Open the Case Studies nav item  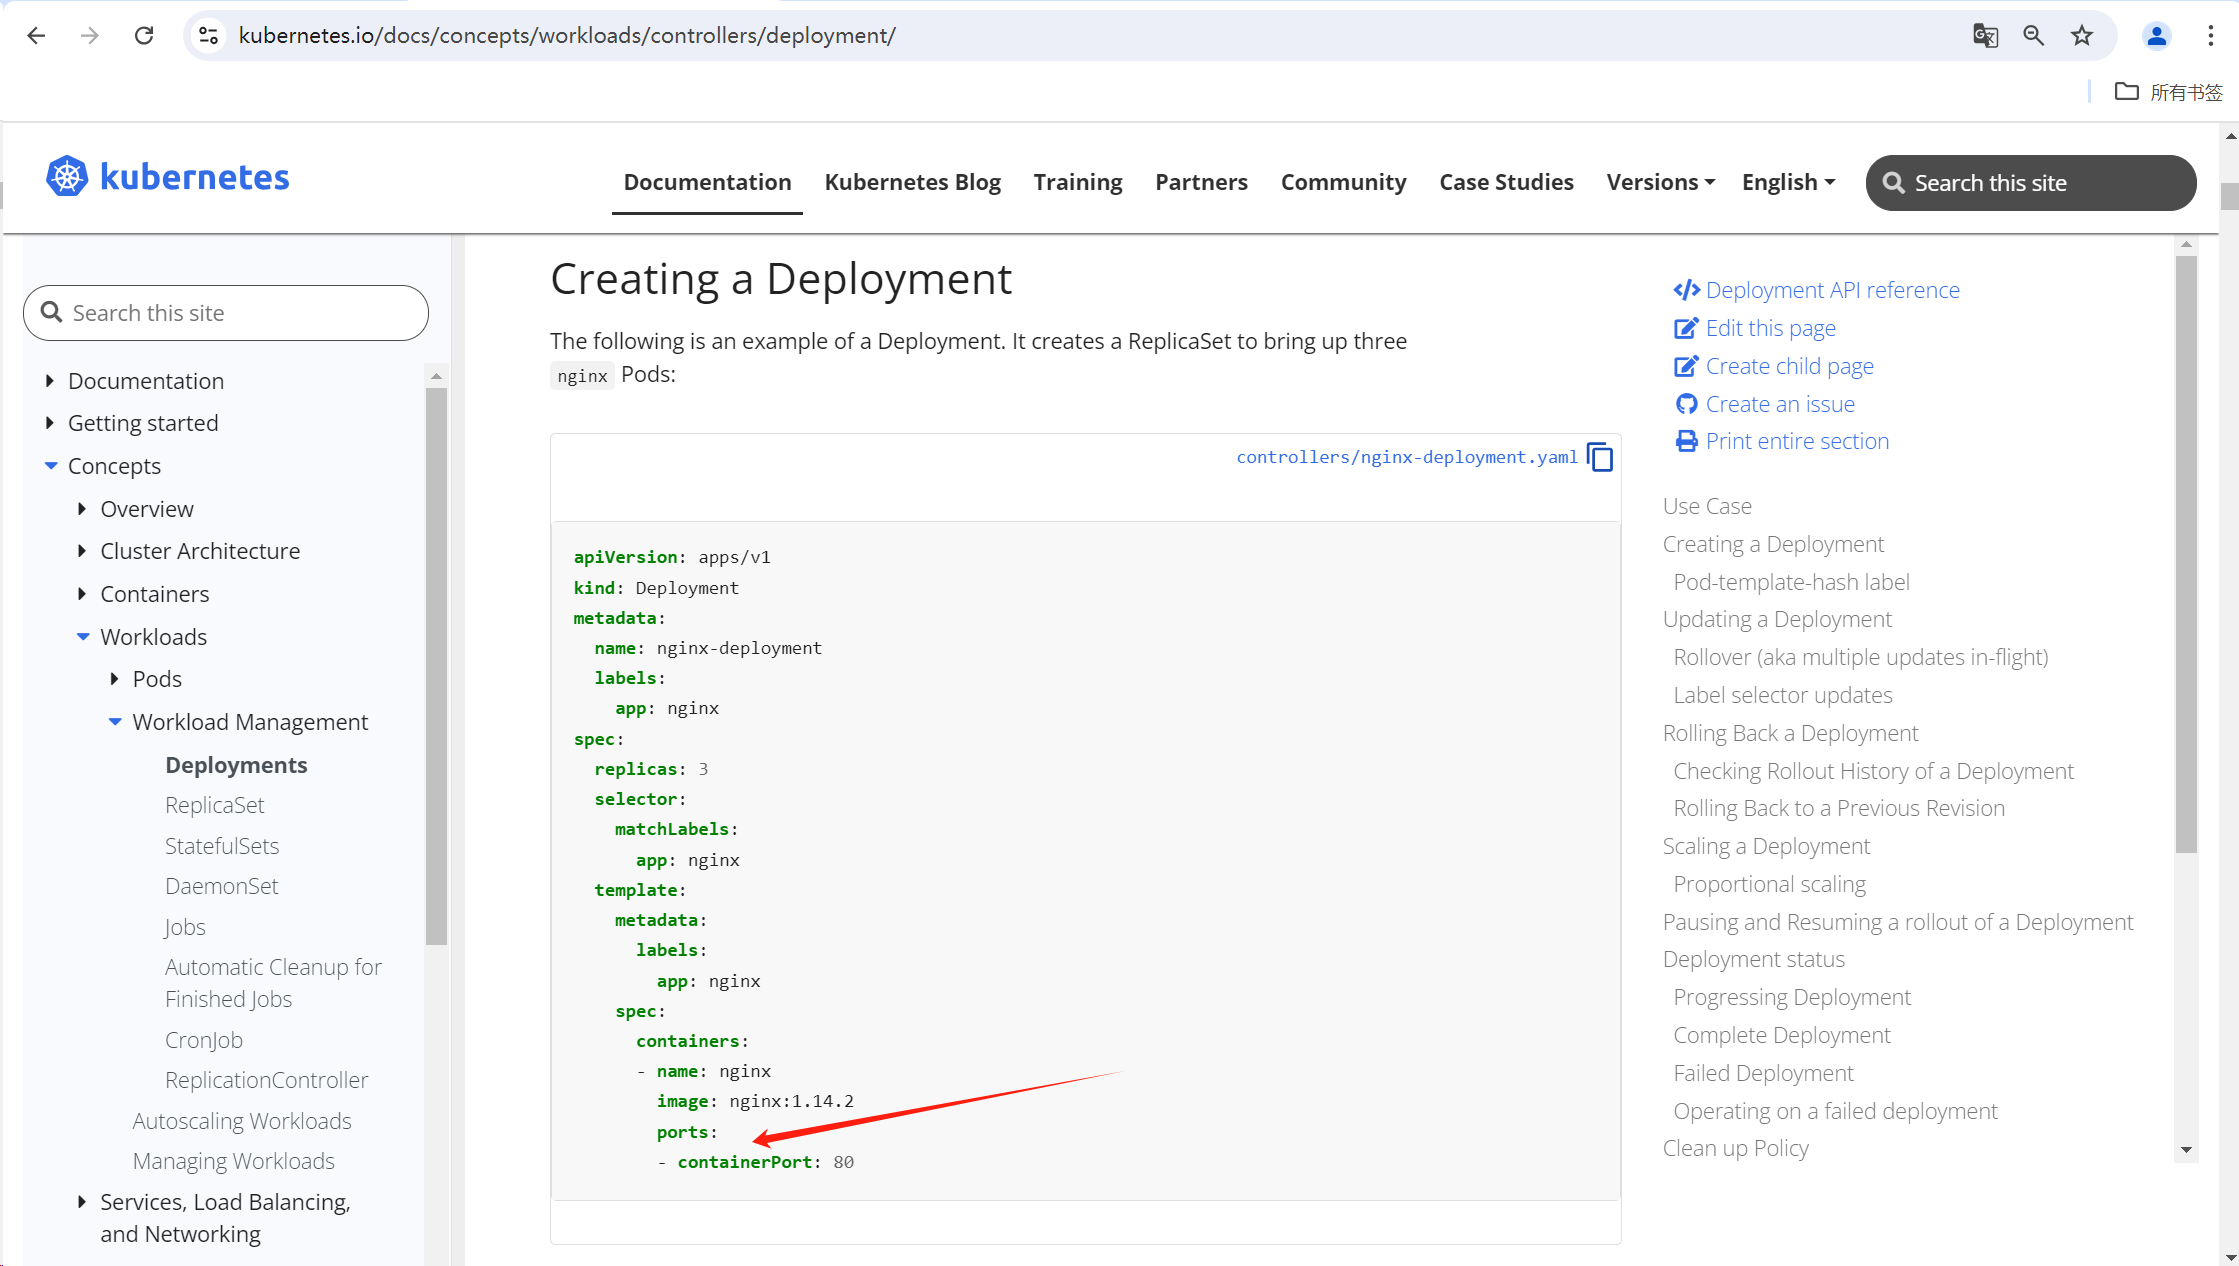pos(1506,182)
